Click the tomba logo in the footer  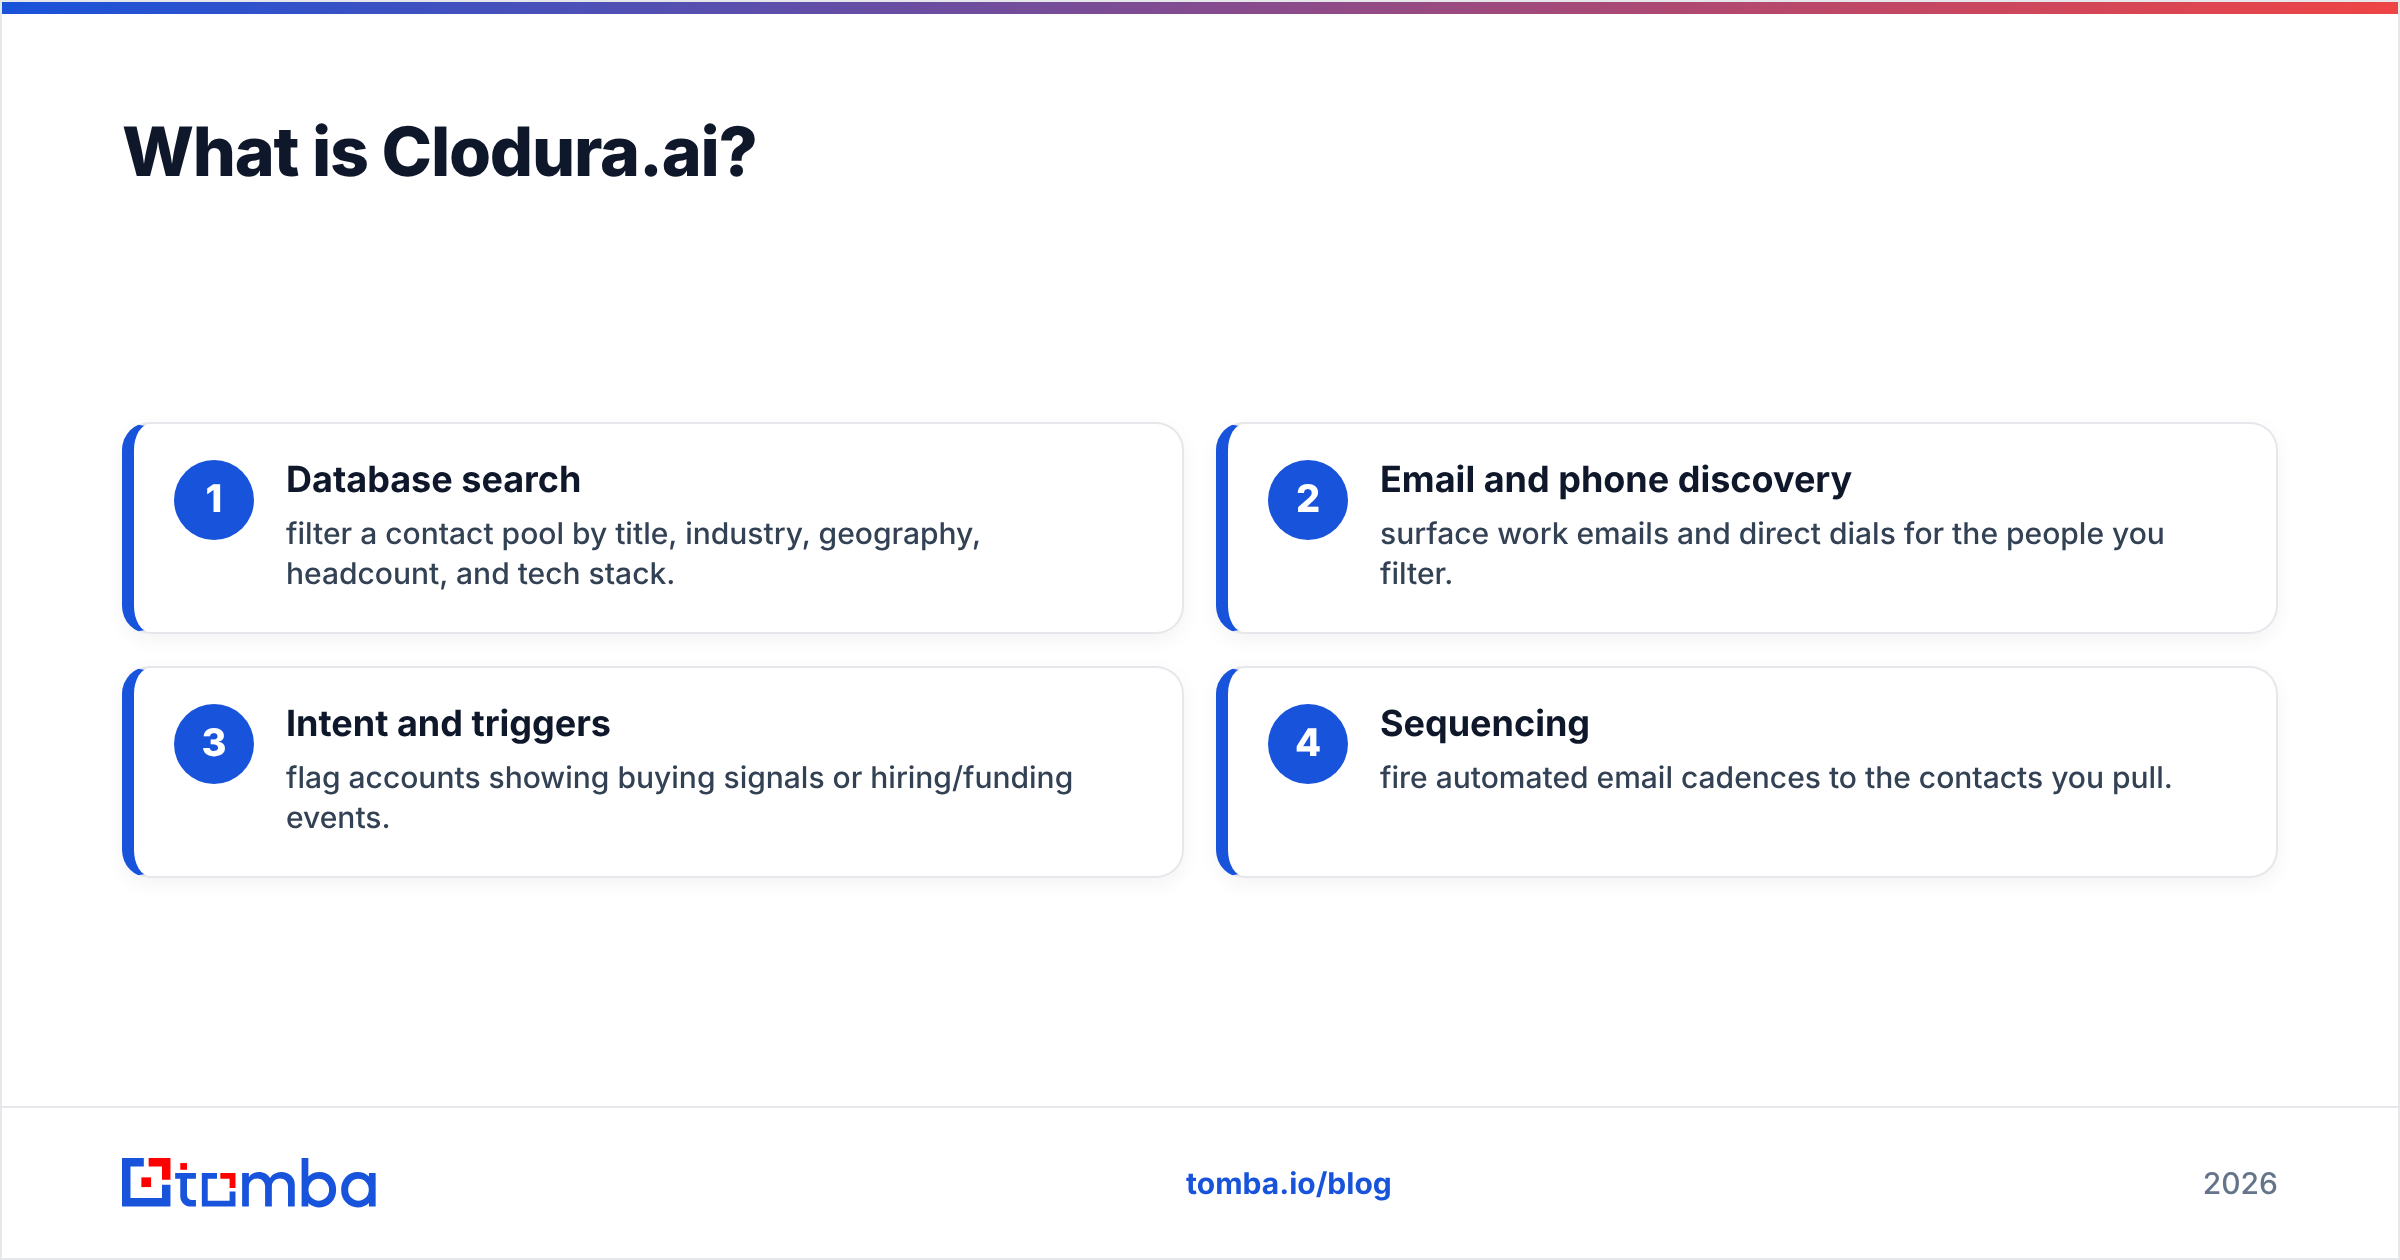click(x=249, y=1183)
